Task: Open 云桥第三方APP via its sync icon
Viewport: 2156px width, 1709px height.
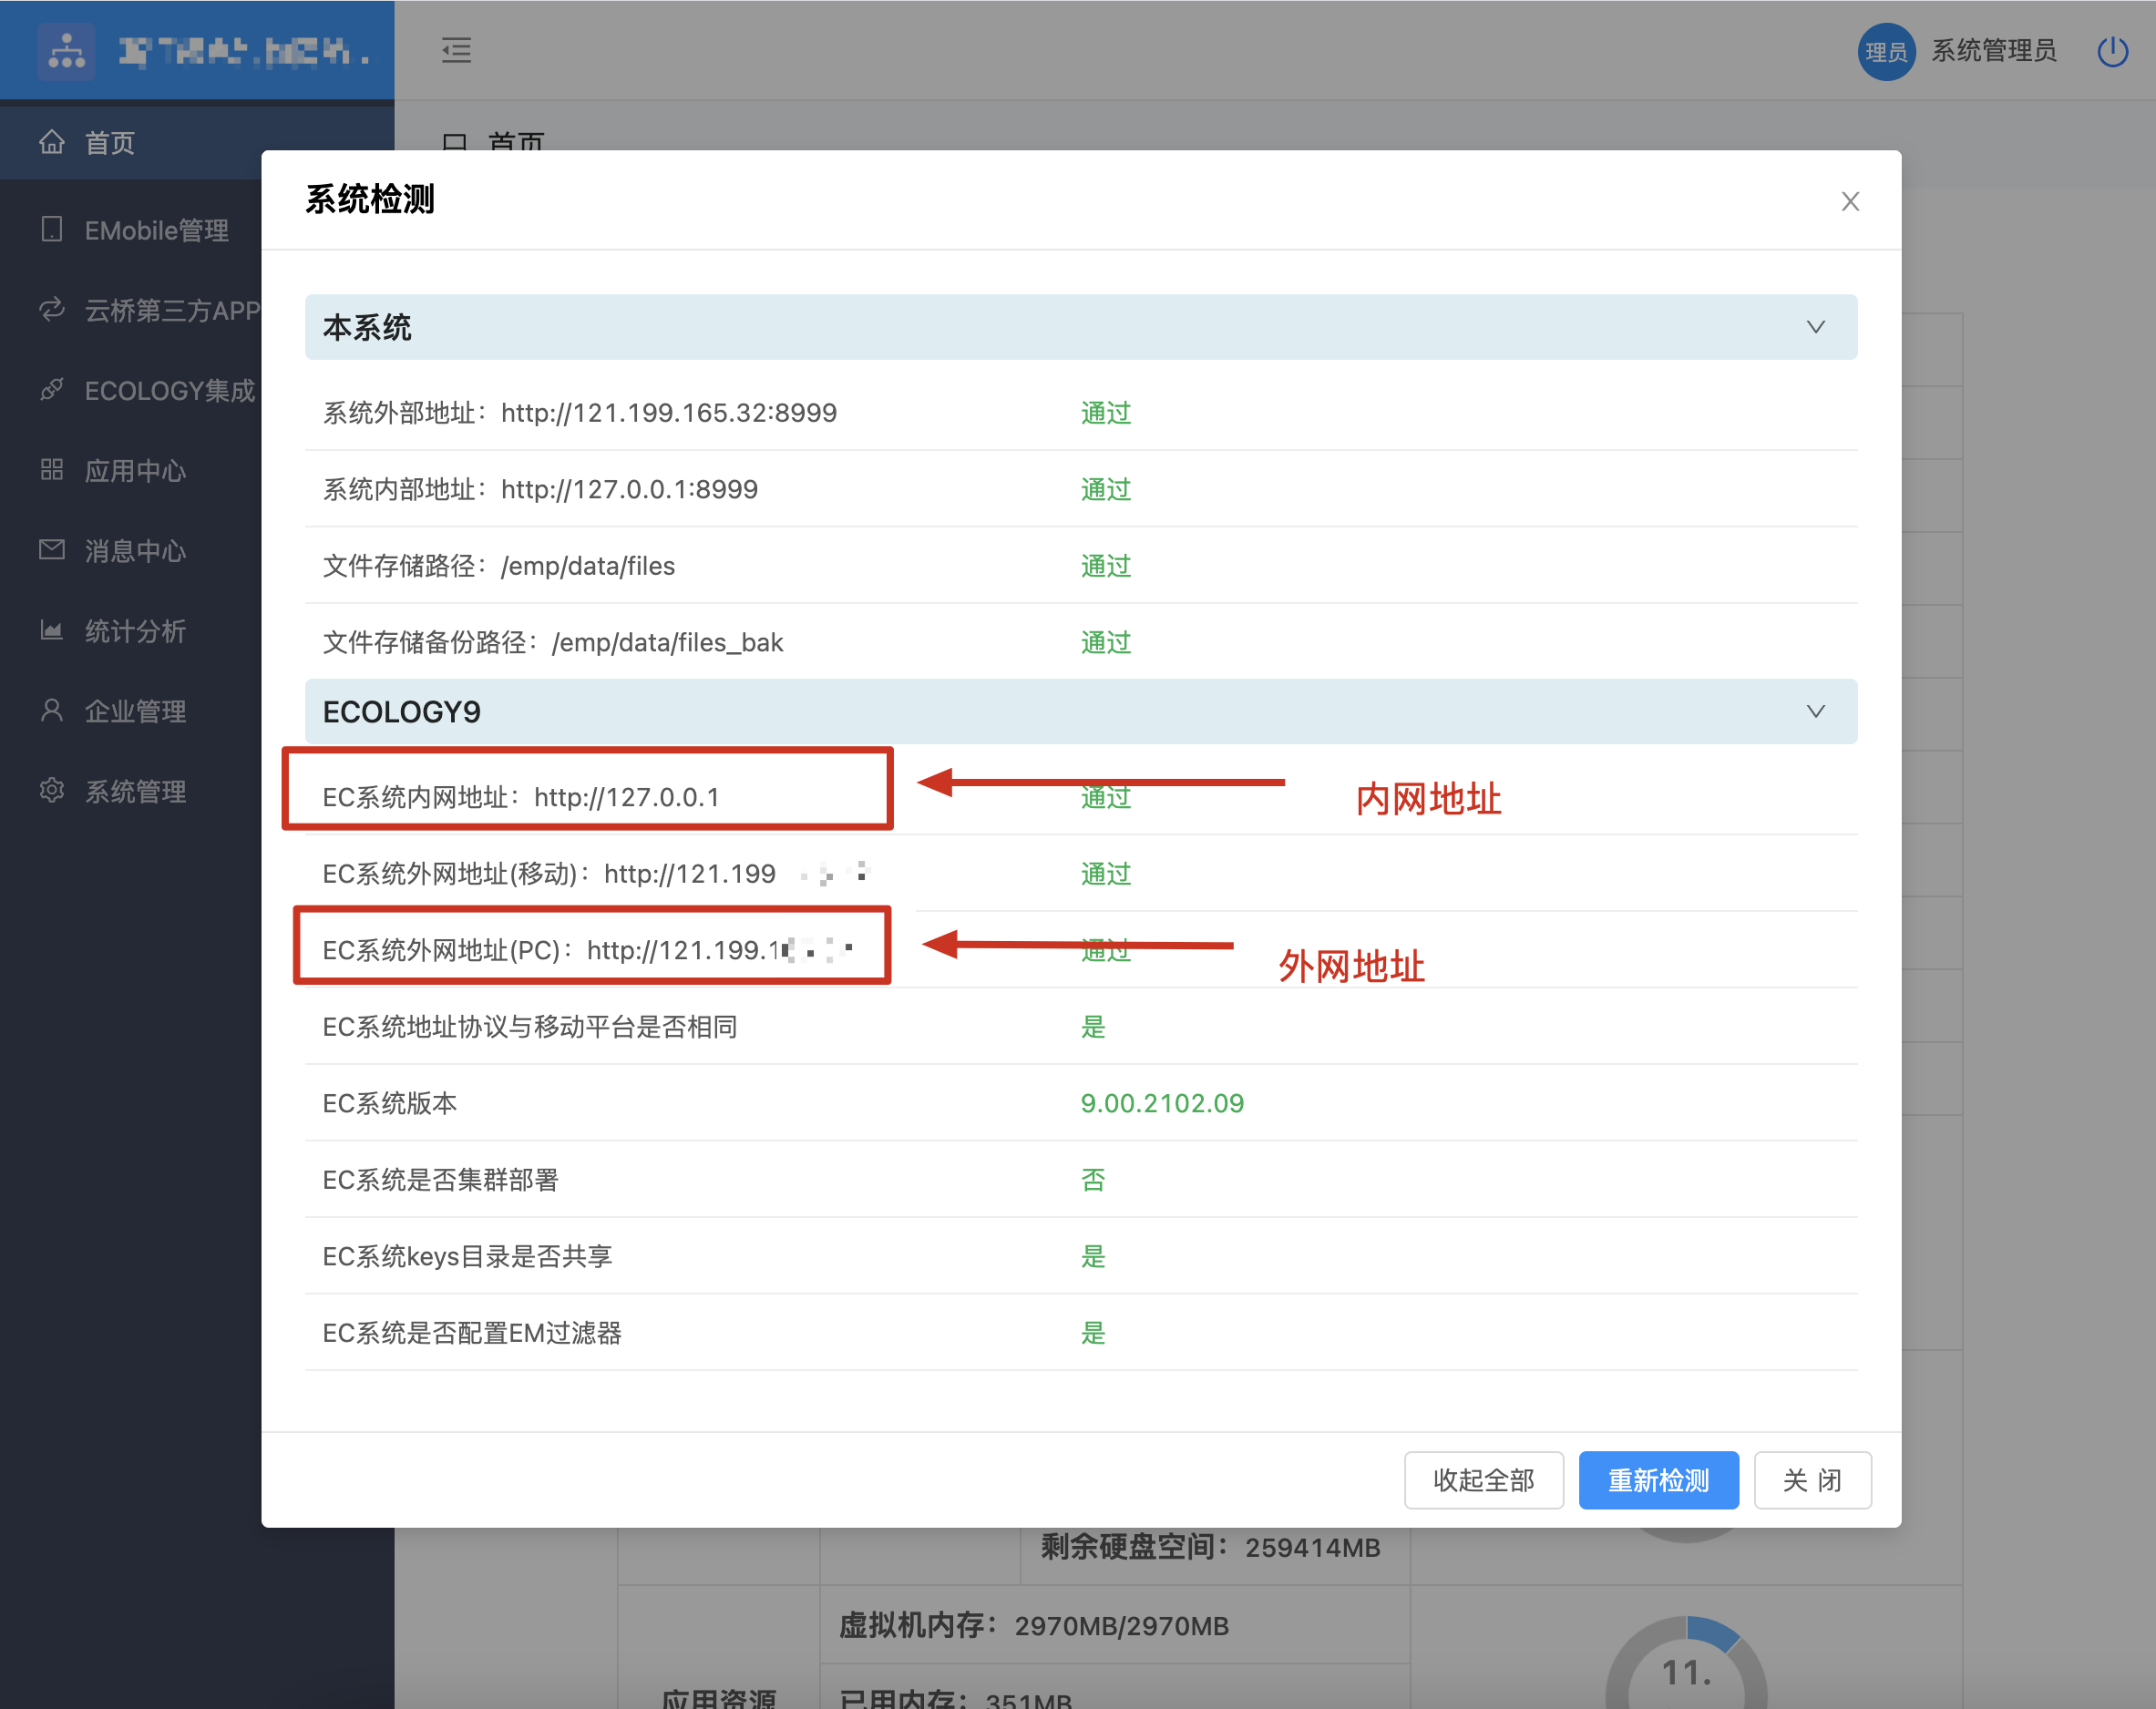Action: tap(53, 310)
